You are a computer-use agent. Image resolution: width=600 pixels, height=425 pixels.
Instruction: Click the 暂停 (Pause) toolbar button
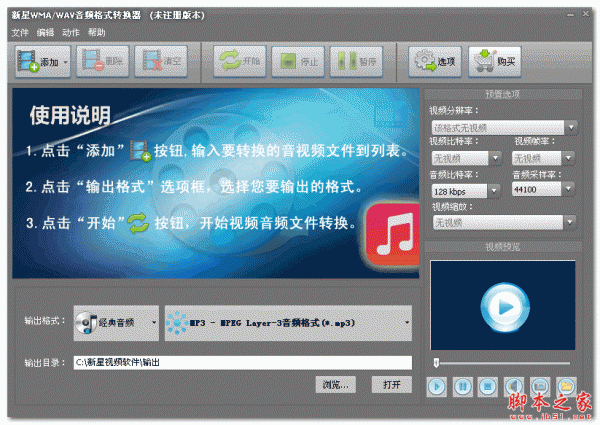pyautogui.click(x=356, y=61)
